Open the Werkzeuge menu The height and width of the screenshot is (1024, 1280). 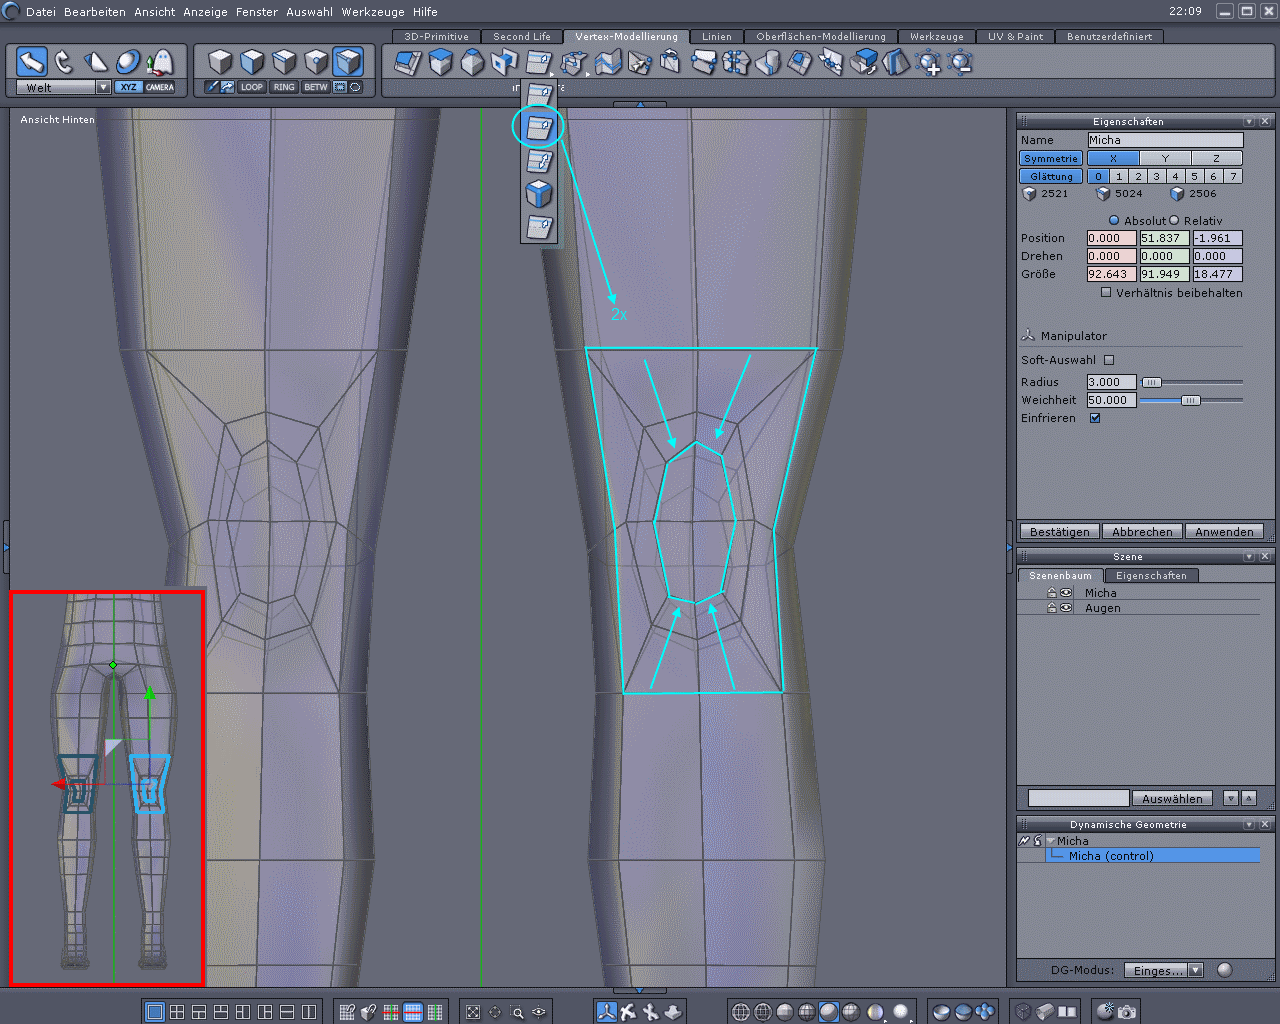pos(373,12)
